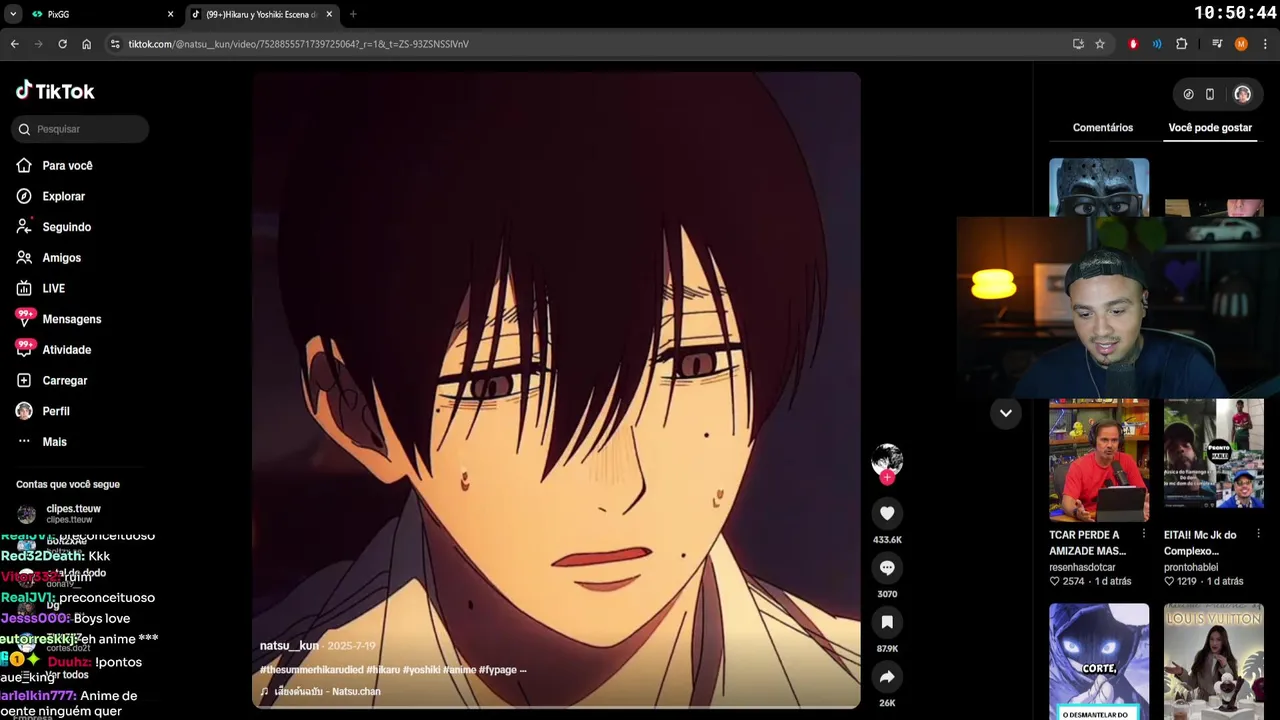Save the video with the bookmark icon
Screen dimensions: 1280x720
(x=887, y=622)
